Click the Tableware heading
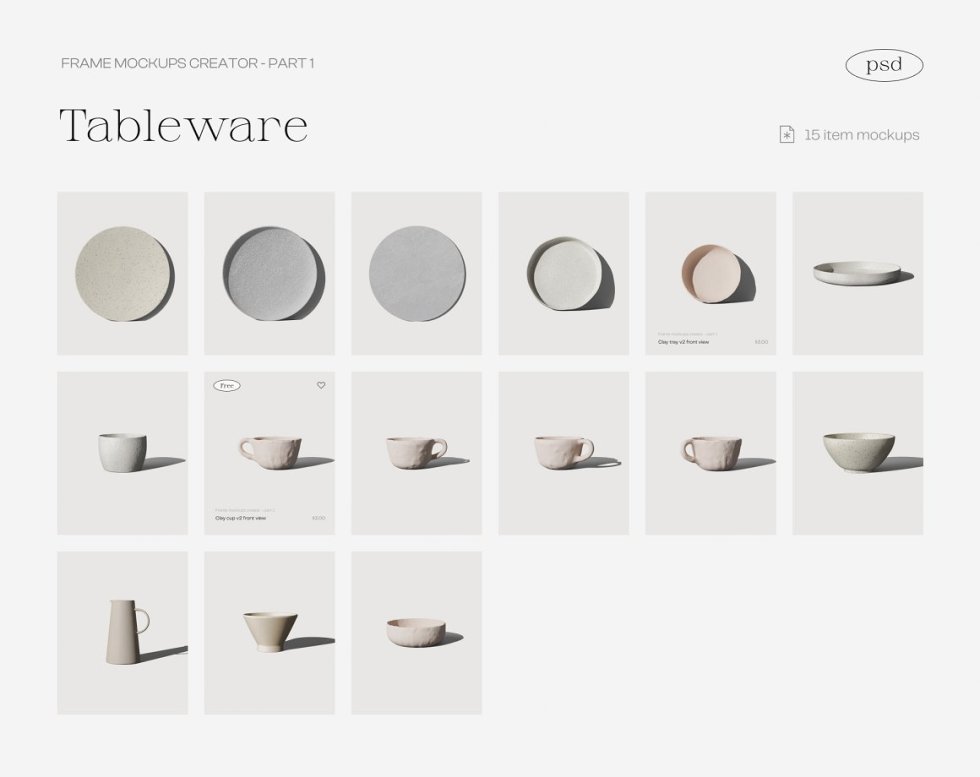 [x=183, y=125]
